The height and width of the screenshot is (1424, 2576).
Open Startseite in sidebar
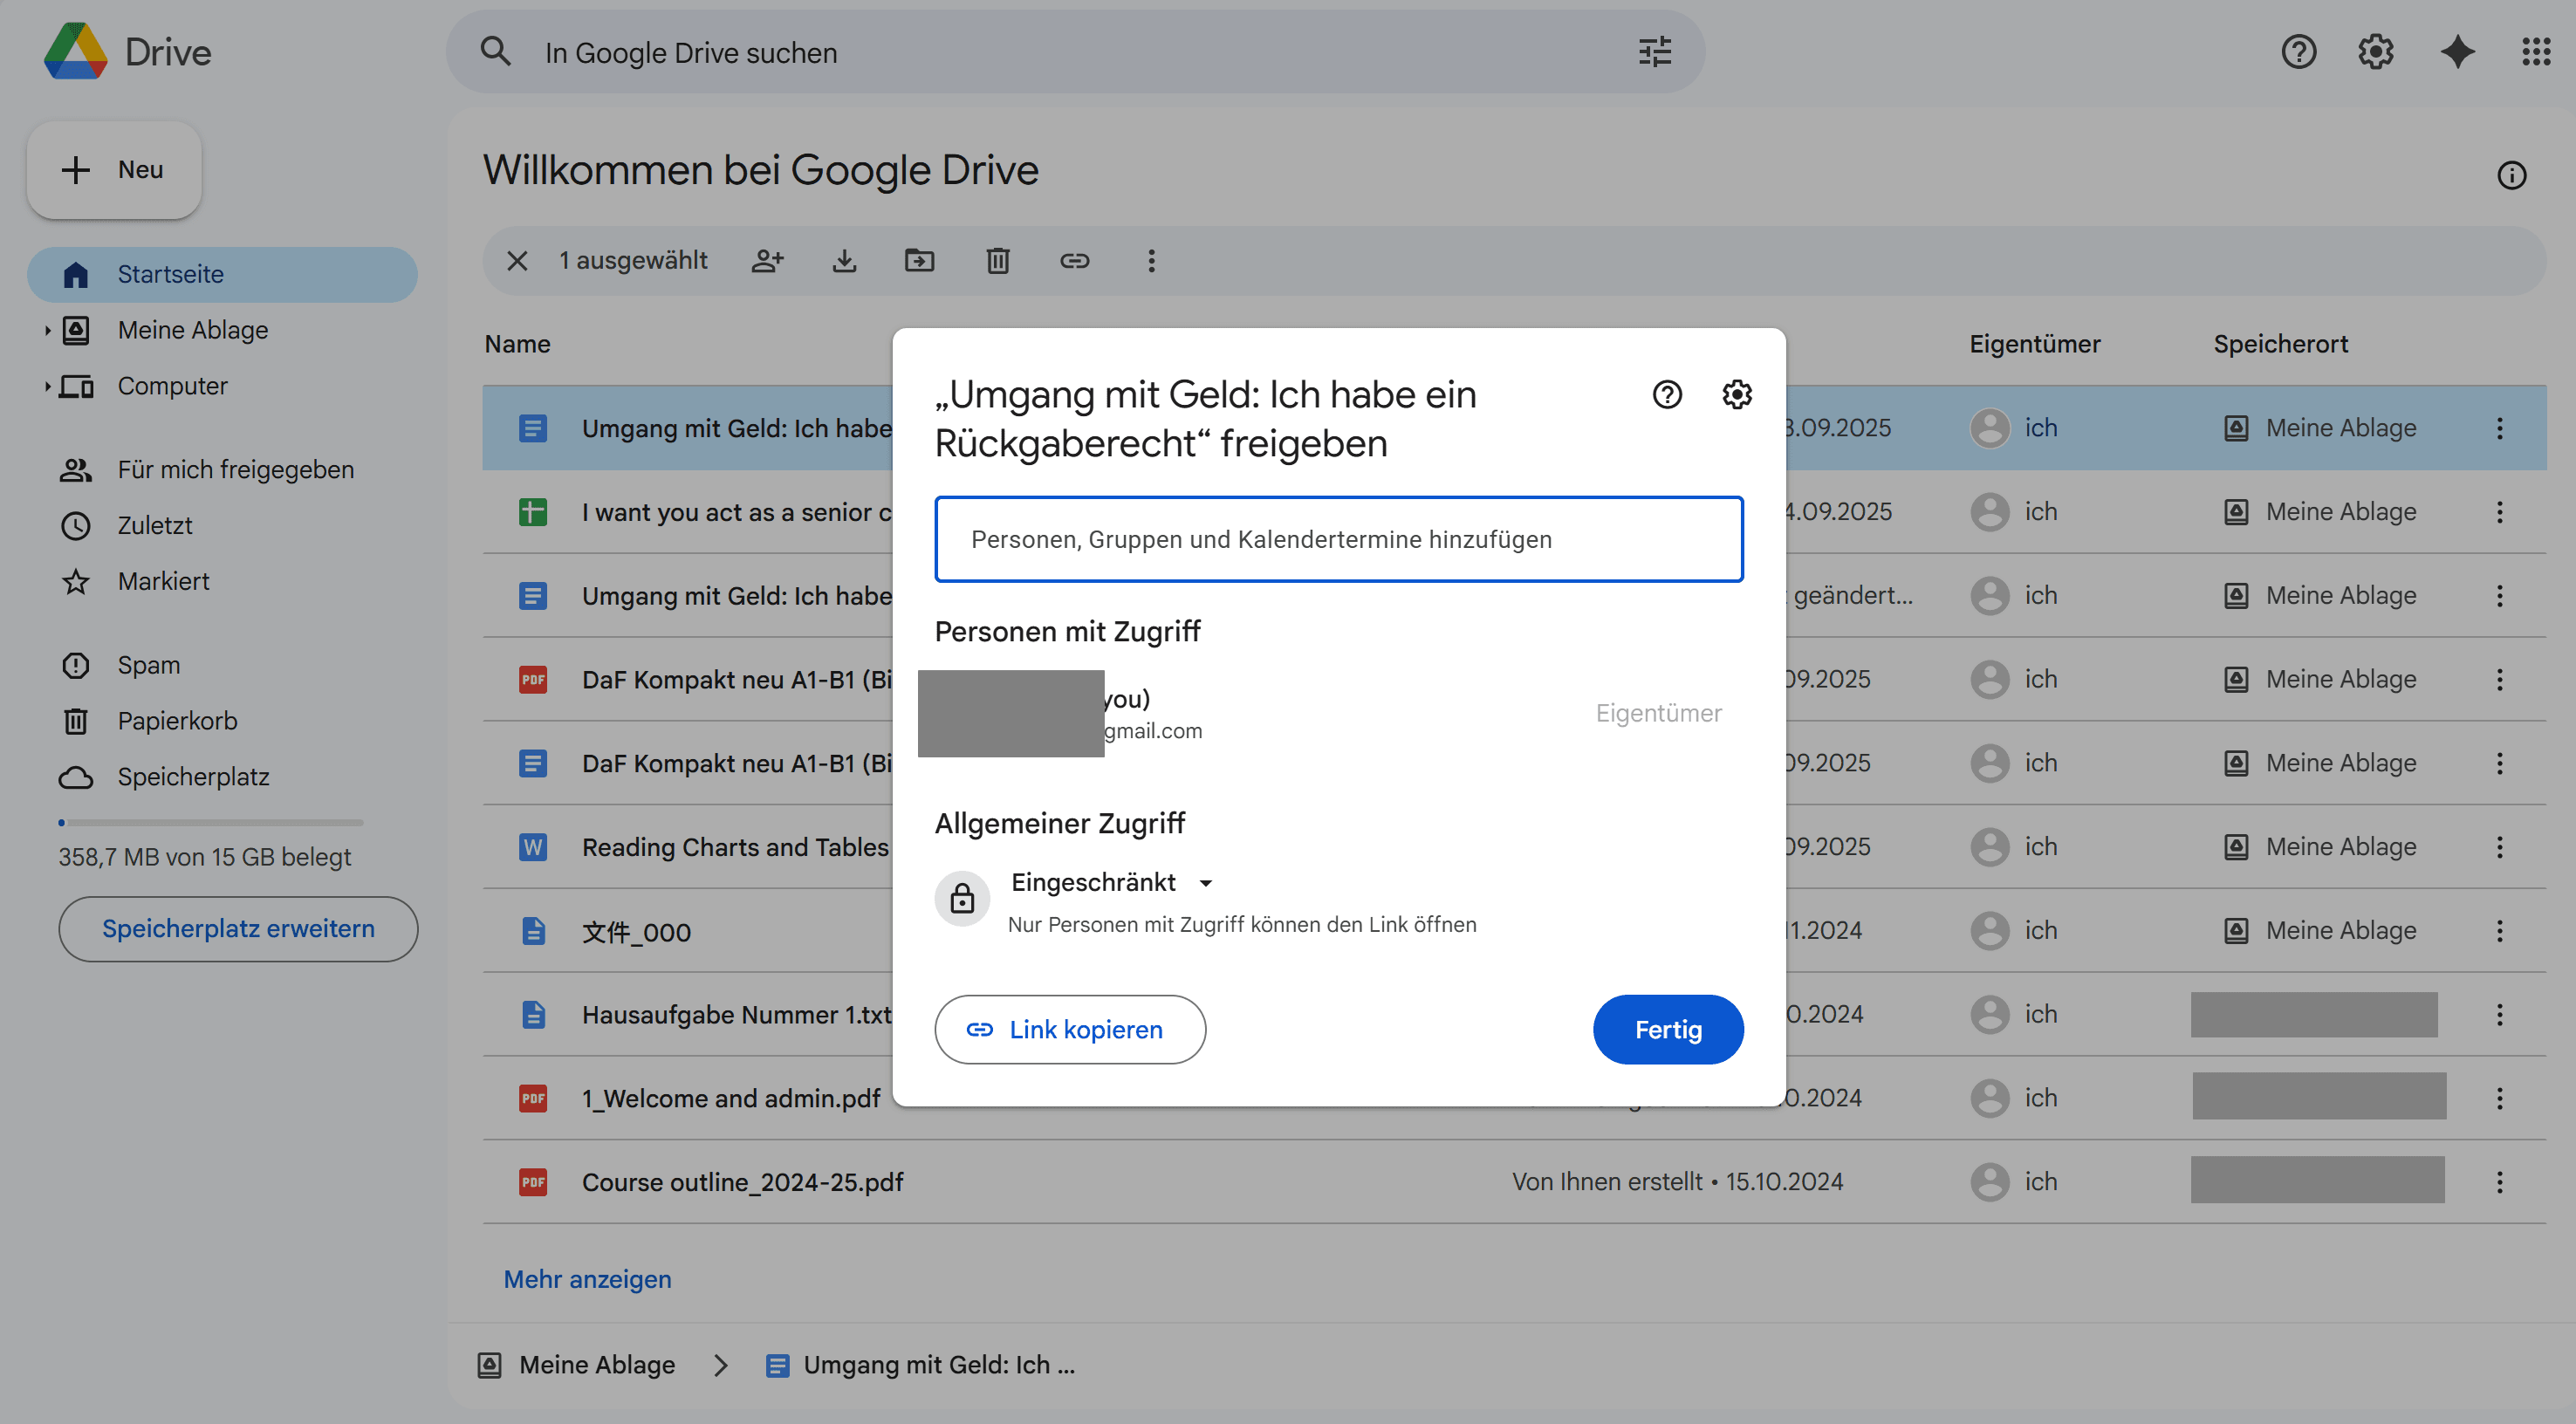click(222, 274)
